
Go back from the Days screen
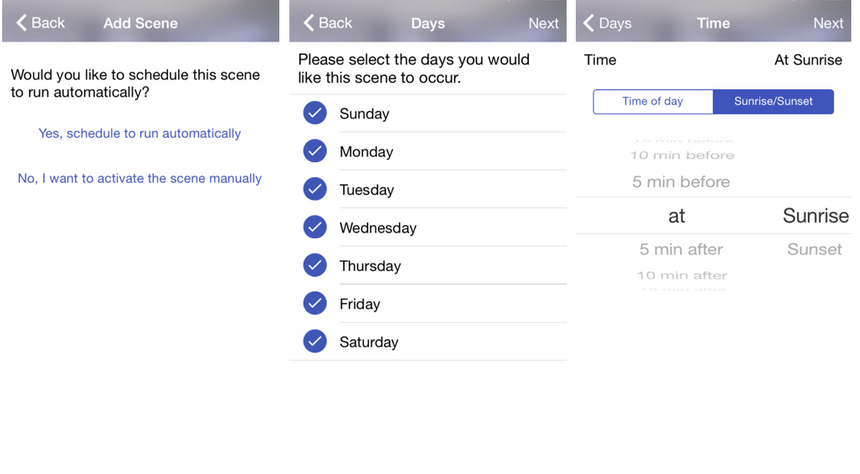pyautogui.click(x=328, y=22)
